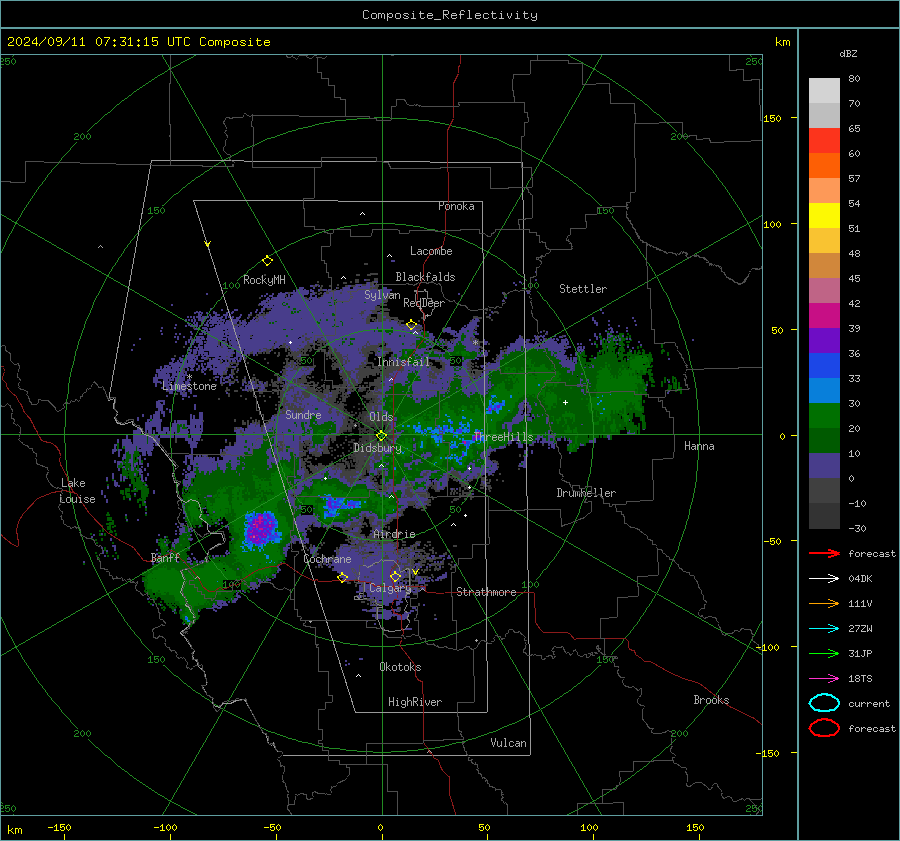Click the Blackfalds town label
Screen dimensions: 900x841
point(425,277)
